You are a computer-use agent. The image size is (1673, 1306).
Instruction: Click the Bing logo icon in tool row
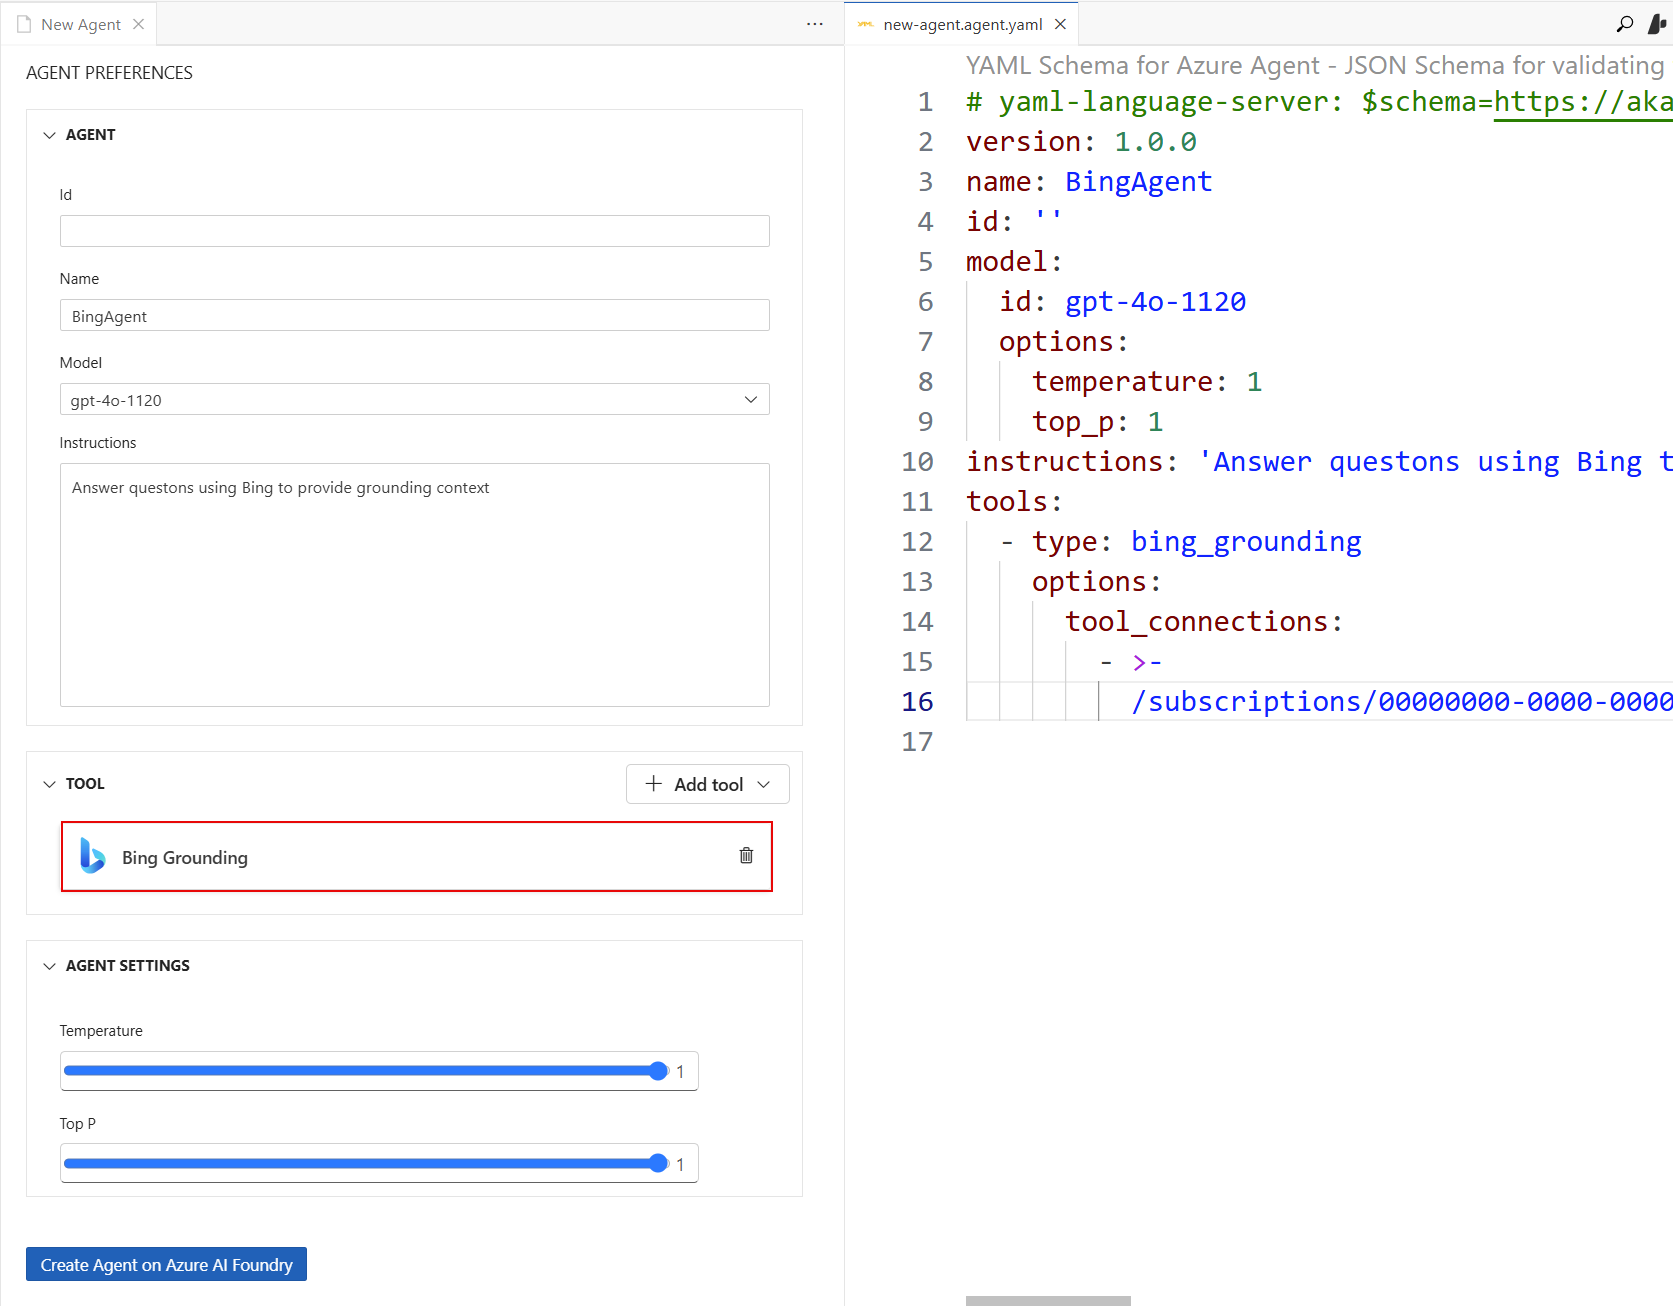click(x=92, y=856)
